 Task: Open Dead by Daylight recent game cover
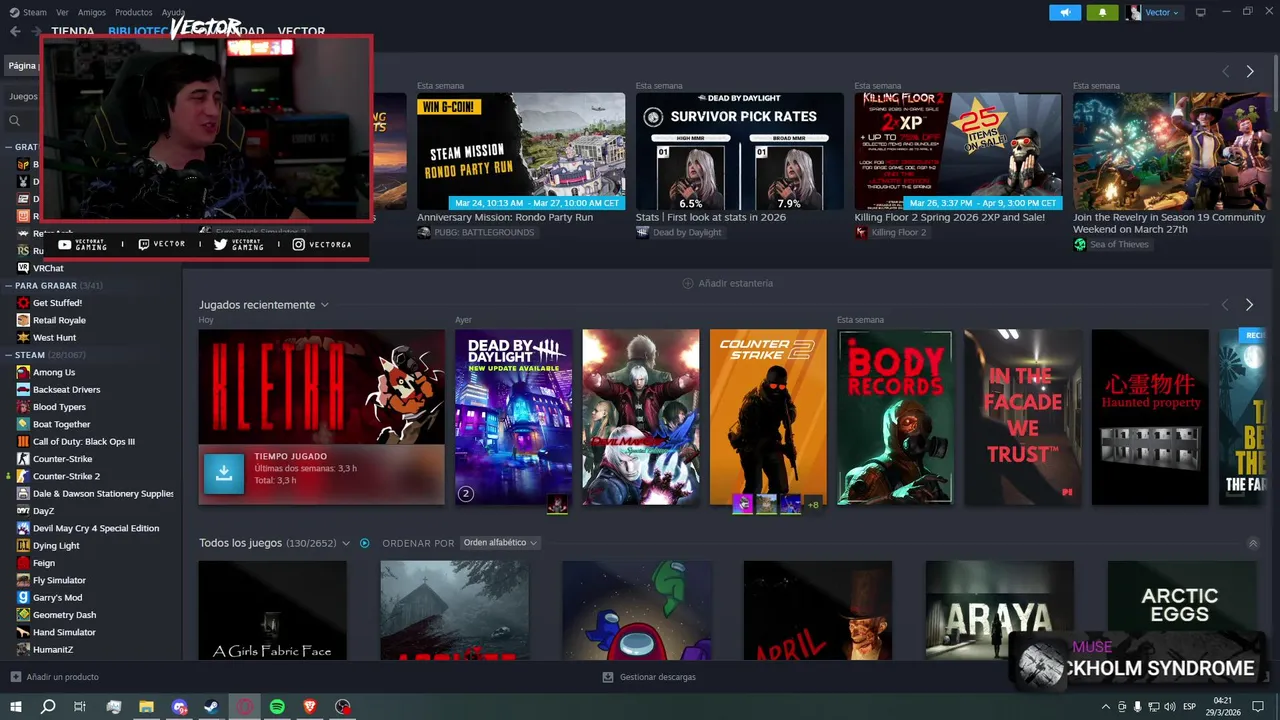pyautogui.click(x=514, y=417)
